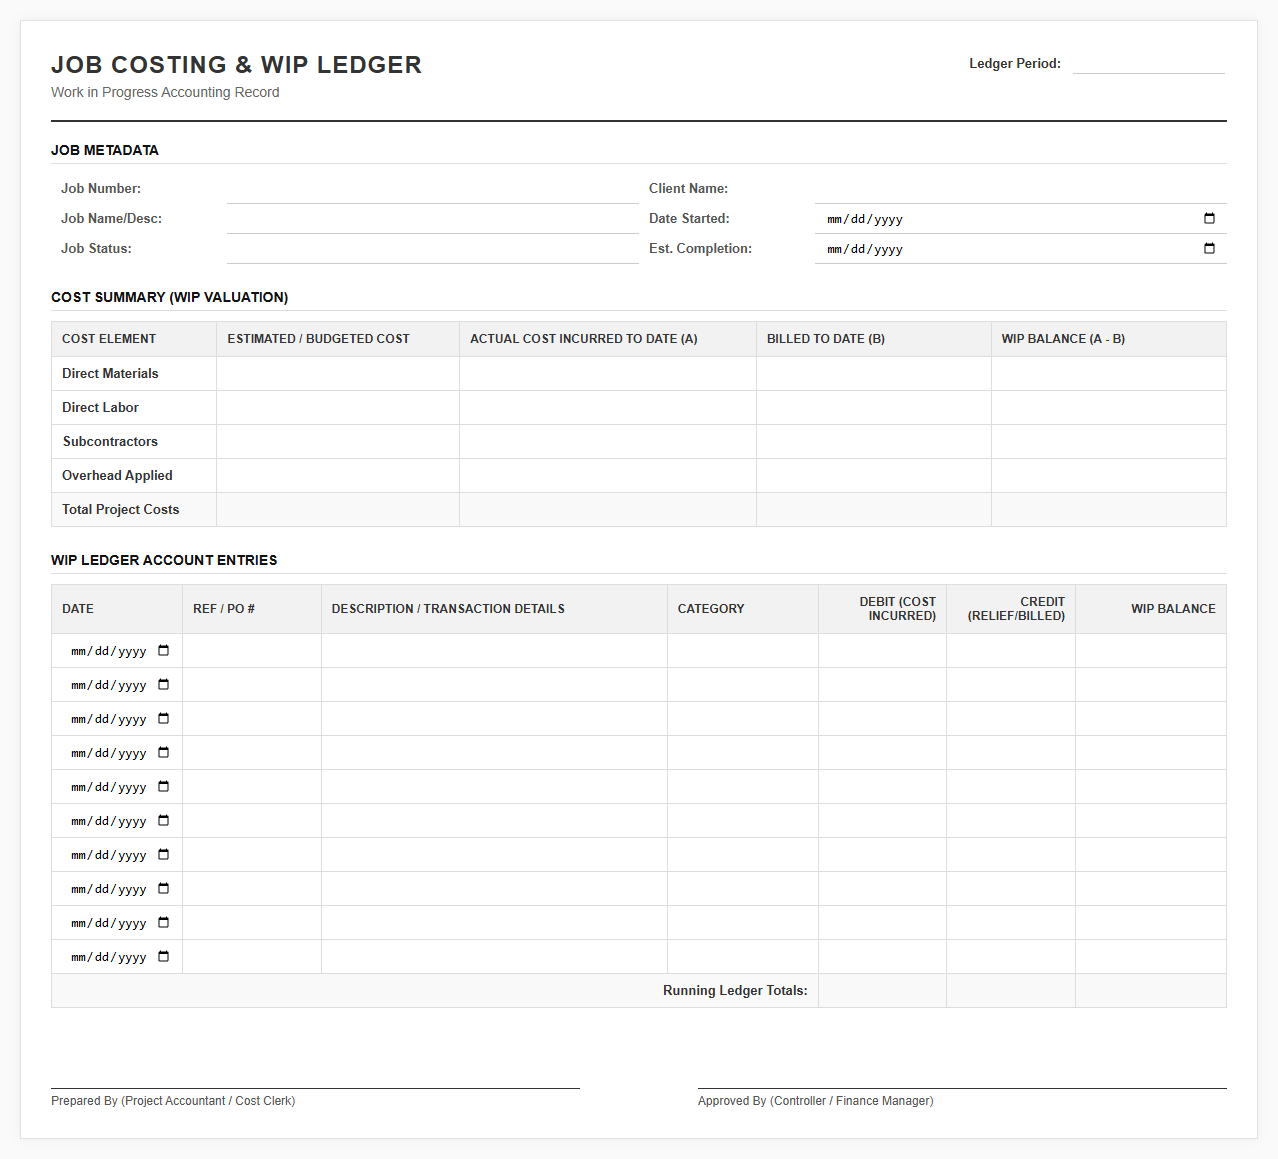The height and width of the screenshot is (1159, 1278).
Task: Open calendar icon in third ledger entry row
Action: coord(164,718)
